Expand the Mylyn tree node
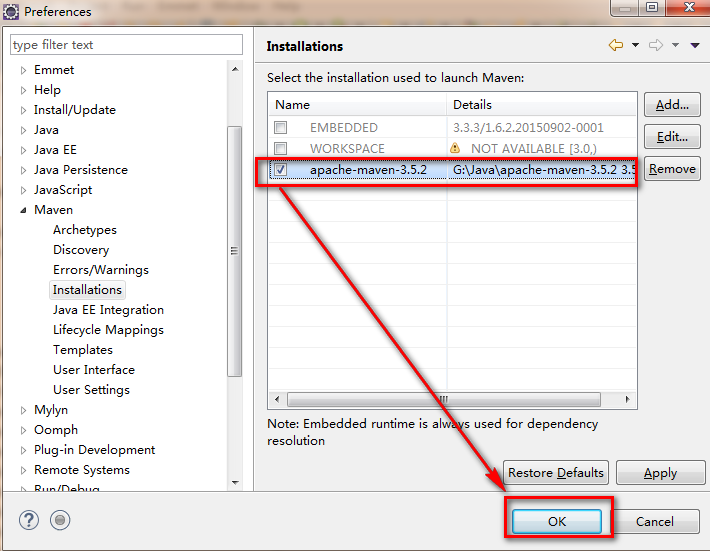 (24, 410)
